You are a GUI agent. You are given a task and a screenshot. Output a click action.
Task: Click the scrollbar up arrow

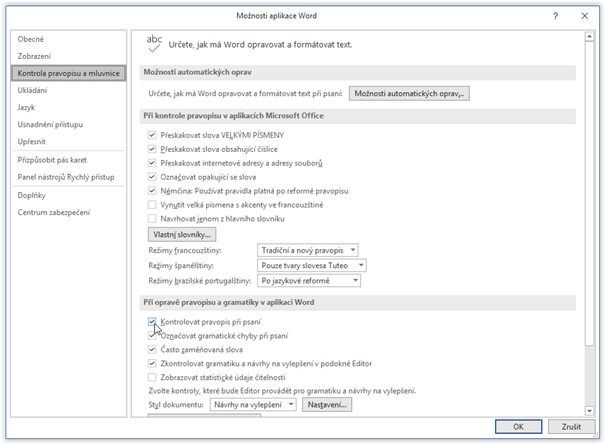click(x=589, y=37)
